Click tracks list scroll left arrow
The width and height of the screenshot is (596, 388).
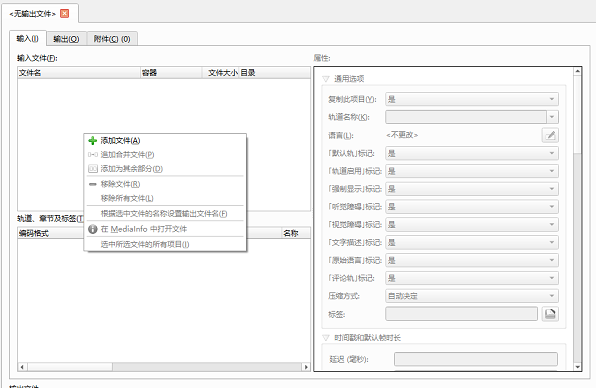pos(22,367)
